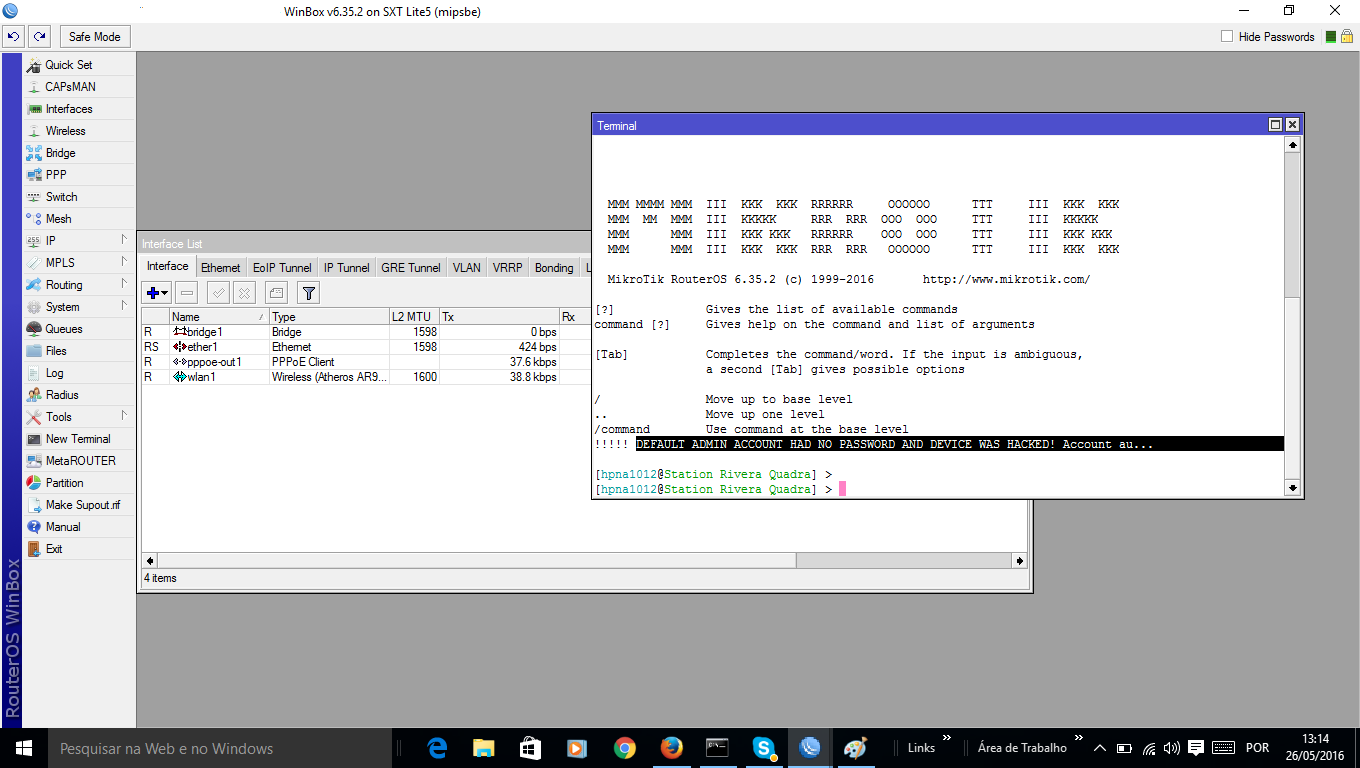Image resolution: width=1360 pixels, height=768 pixels.
Task: Open the Wireless menu
Action: pos(79,131)
